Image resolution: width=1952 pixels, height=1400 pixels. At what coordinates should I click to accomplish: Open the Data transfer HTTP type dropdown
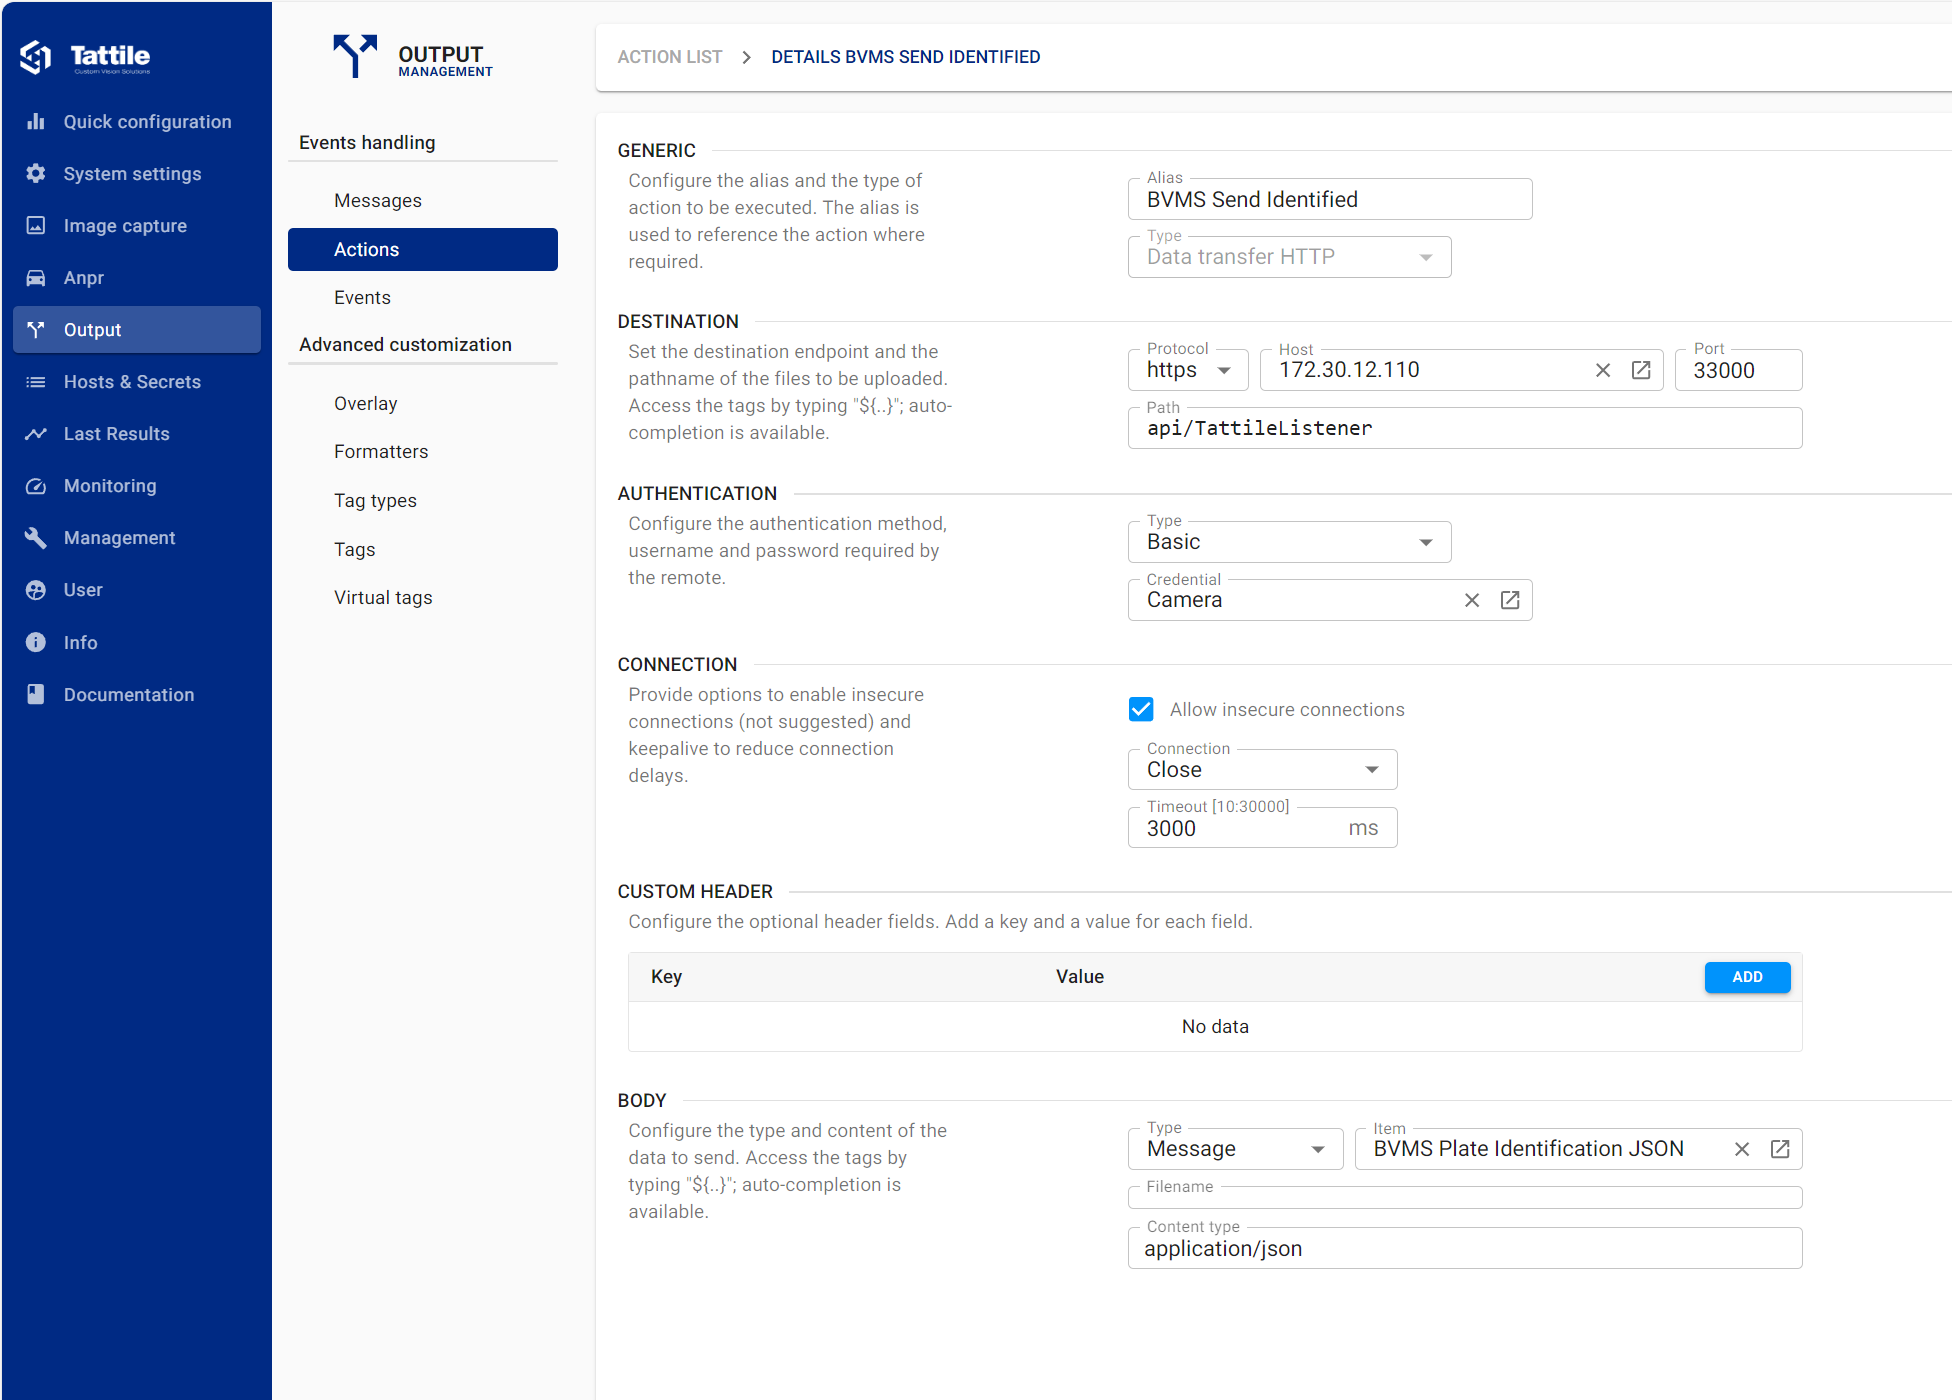[x=1289, y=257]
